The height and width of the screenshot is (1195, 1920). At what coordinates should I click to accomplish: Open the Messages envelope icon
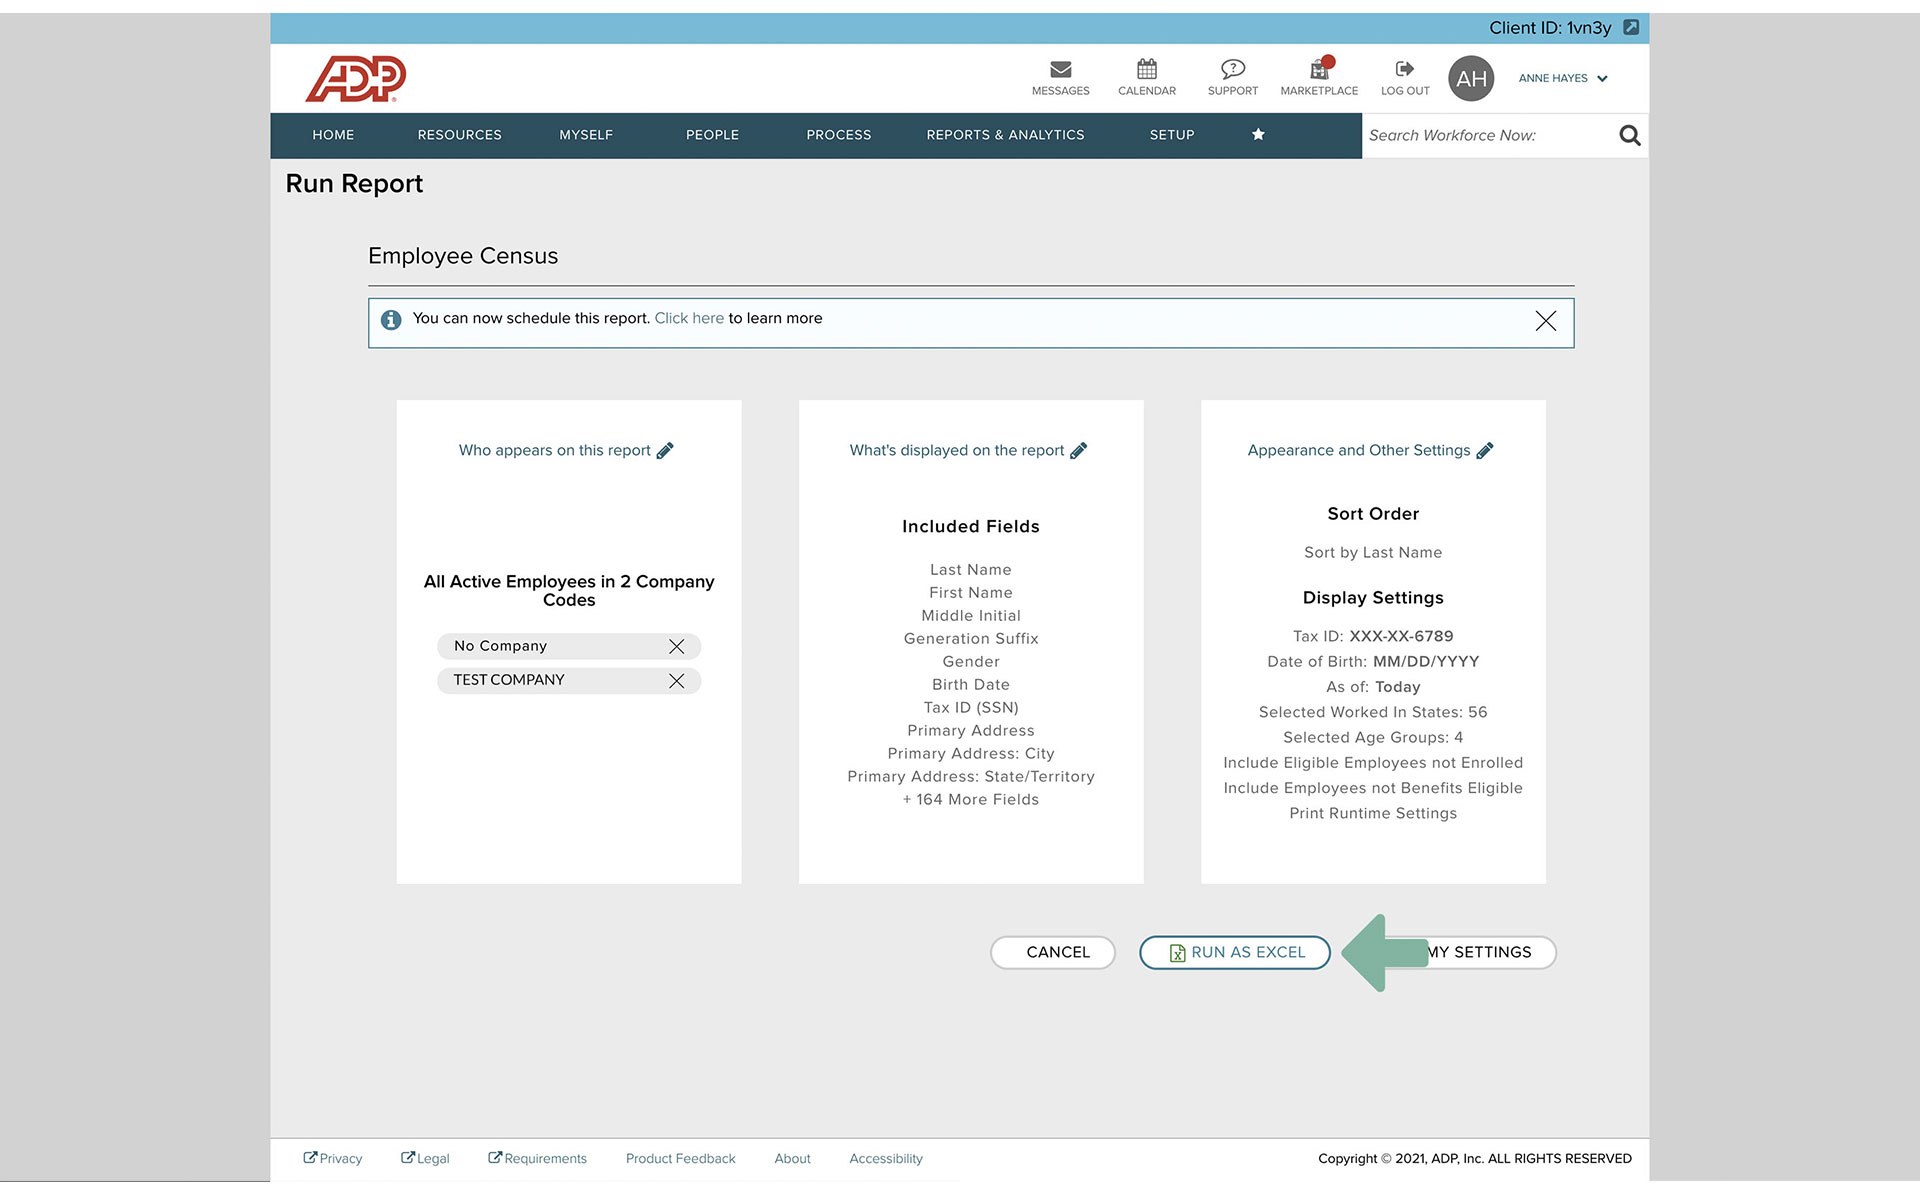(1060, 69)
